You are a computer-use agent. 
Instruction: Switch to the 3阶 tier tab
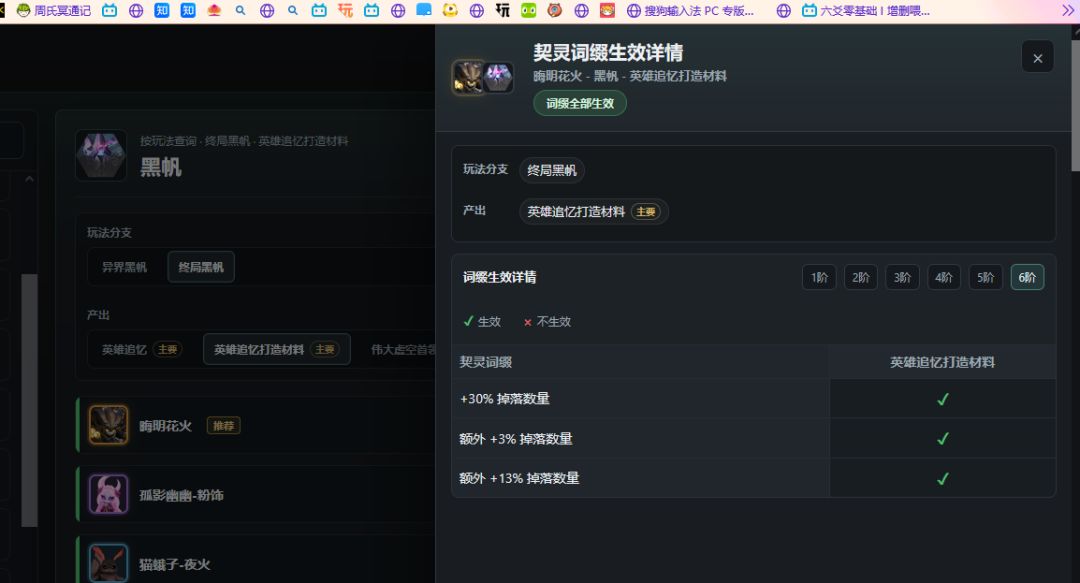902,277
